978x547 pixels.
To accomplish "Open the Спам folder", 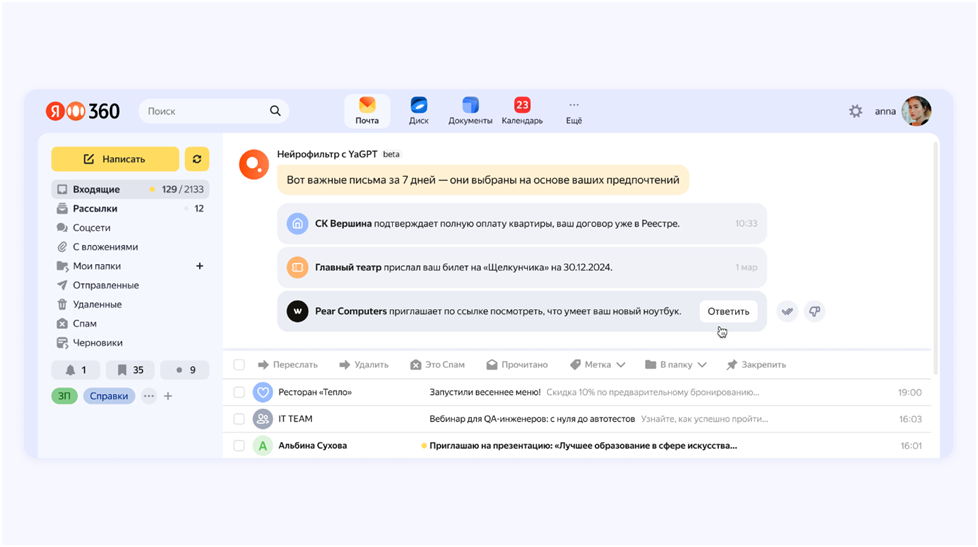I will [130, 324].
